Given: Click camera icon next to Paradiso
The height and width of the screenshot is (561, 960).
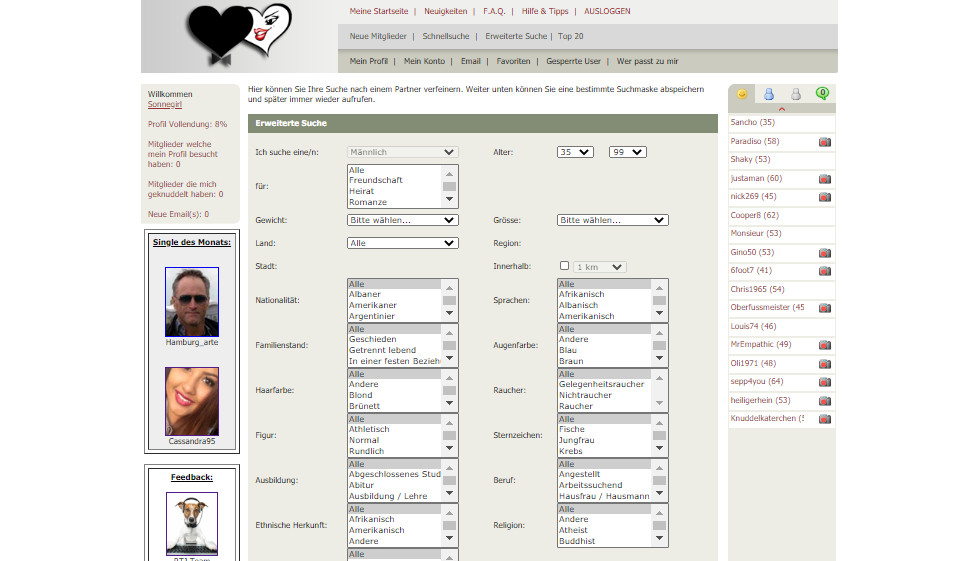Looking at the screenshot, I should pos(825,142).
